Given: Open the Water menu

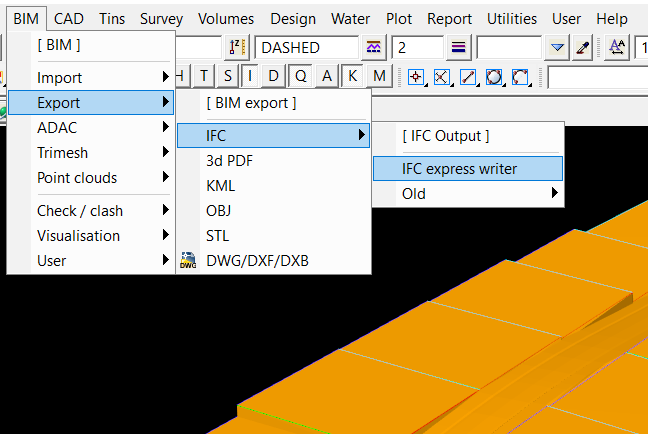Looking at the screenshot, I should click(350, 19).
